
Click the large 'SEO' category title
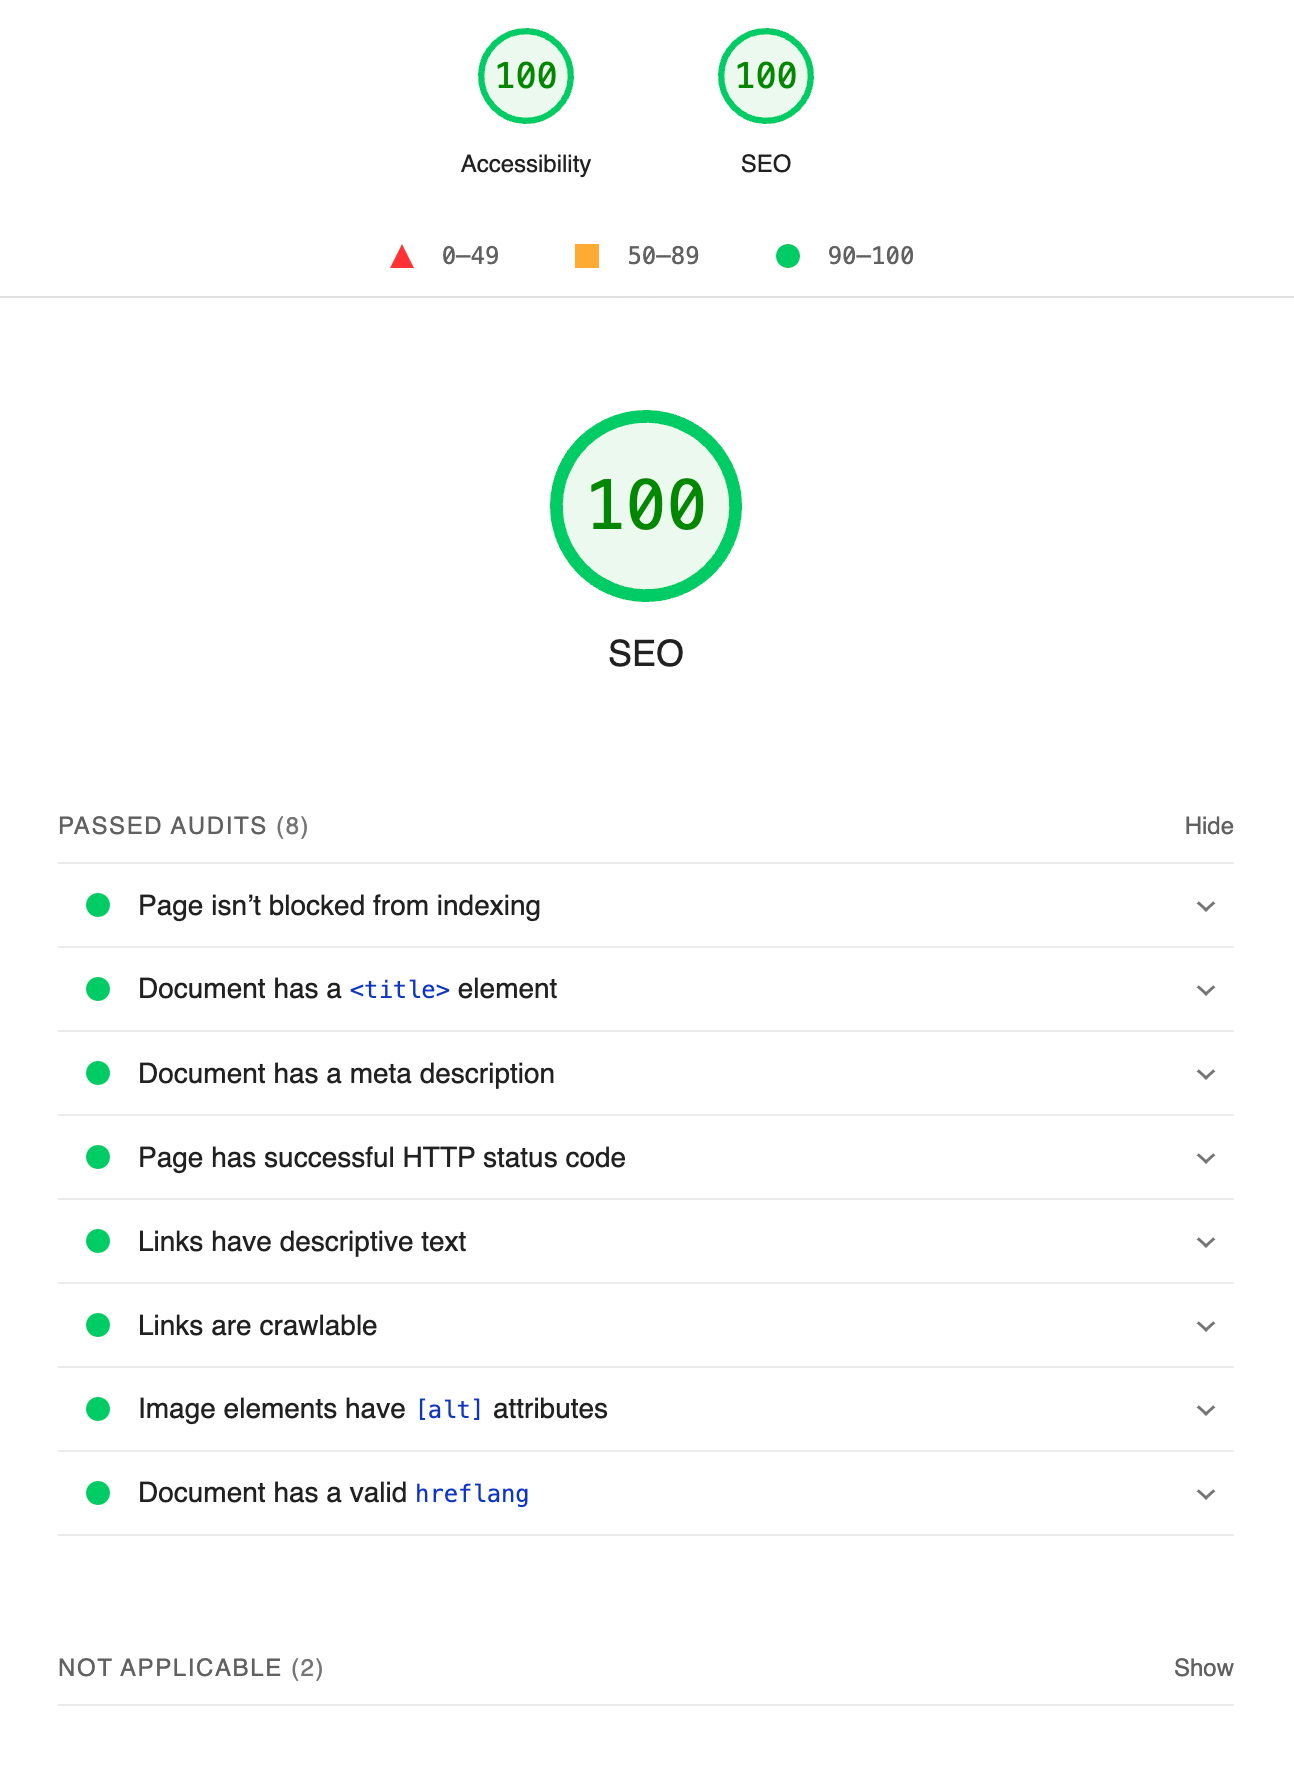[646, 654]
